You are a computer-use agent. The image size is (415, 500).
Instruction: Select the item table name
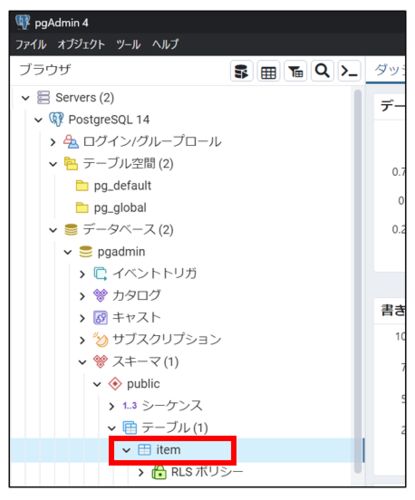coord(168,450)
